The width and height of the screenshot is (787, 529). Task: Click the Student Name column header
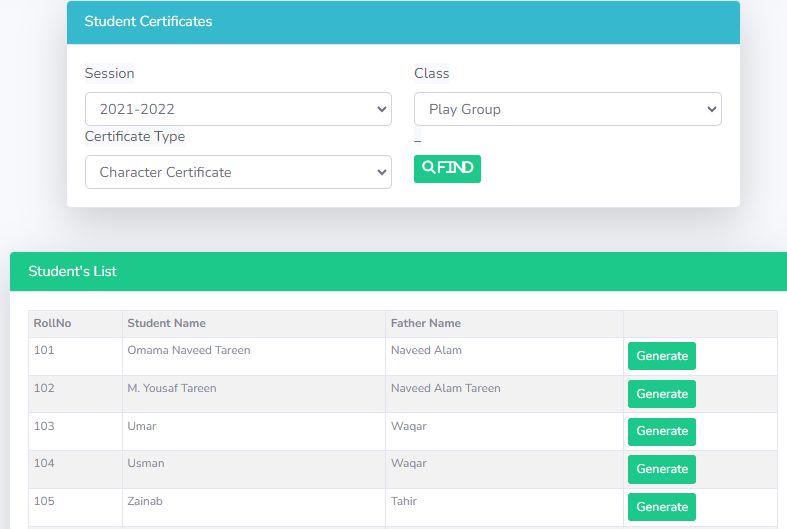[x=166, y=323]
